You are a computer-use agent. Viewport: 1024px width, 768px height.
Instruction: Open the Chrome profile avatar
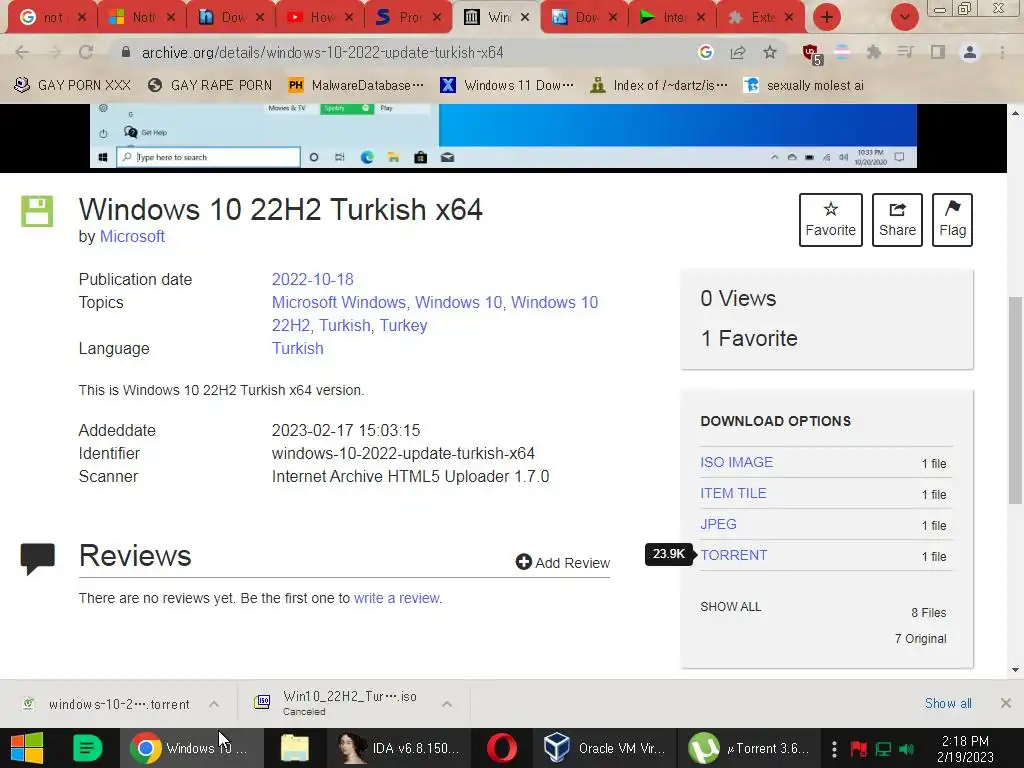coord(970,52)
